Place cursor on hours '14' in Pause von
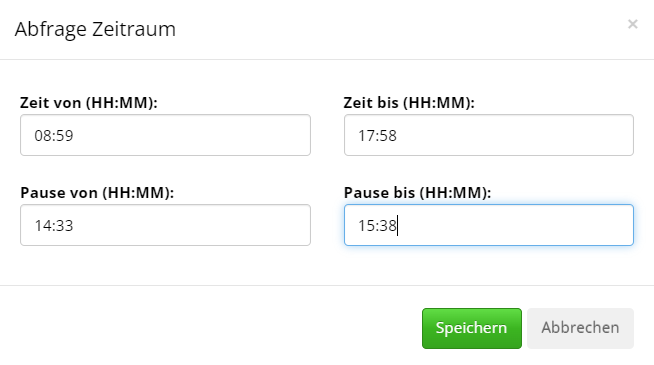Screen dimensions: 654x365 [42, 226]
